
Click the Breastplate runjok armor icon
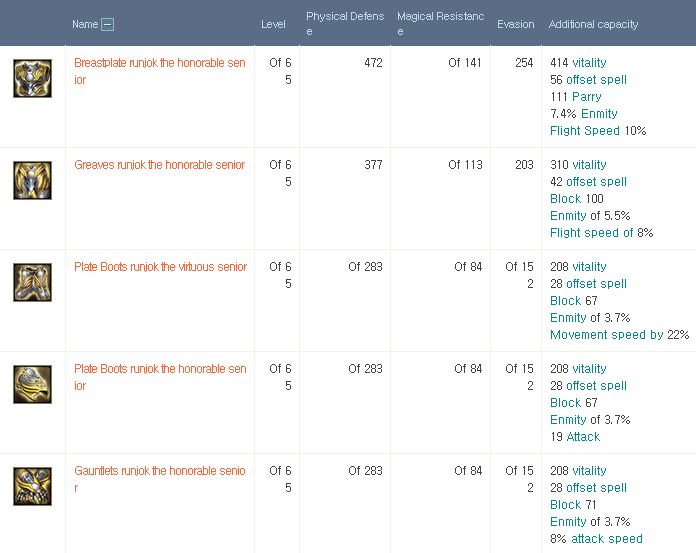pyautogui.click(x=32, y=79)
